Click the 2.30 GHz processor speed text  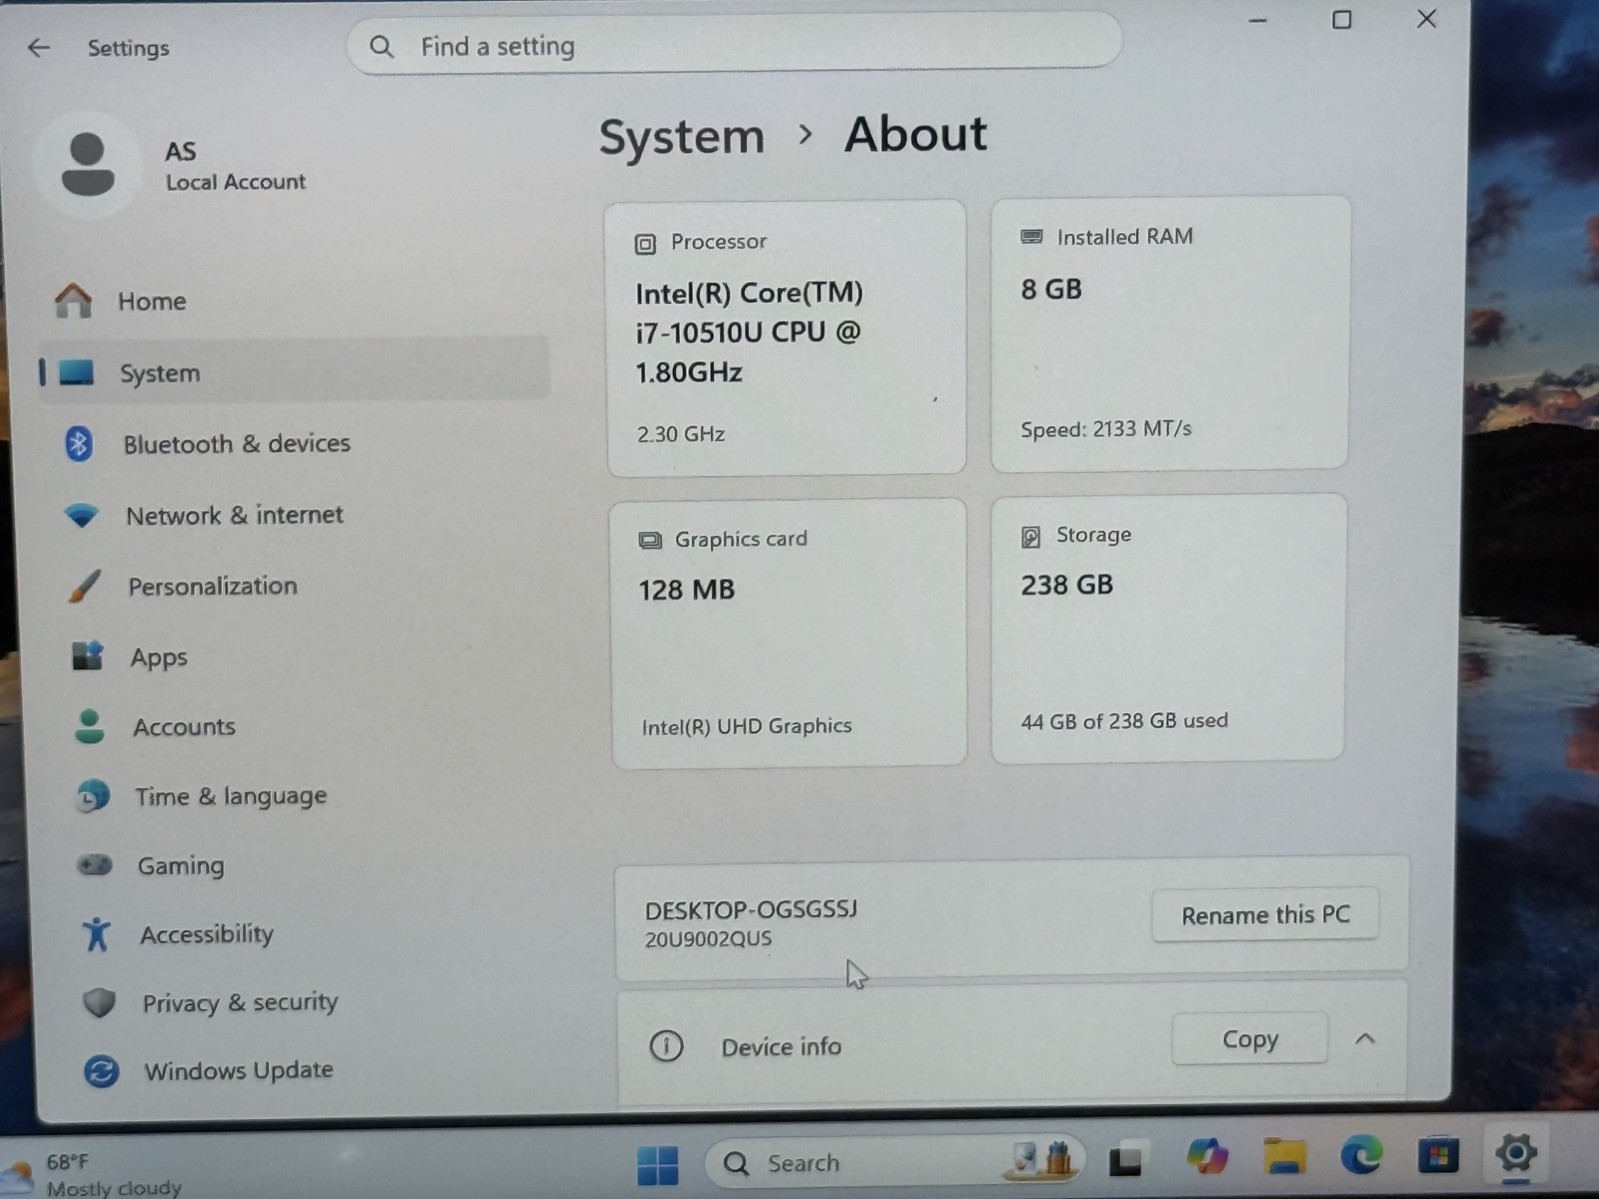pos(681,434)
